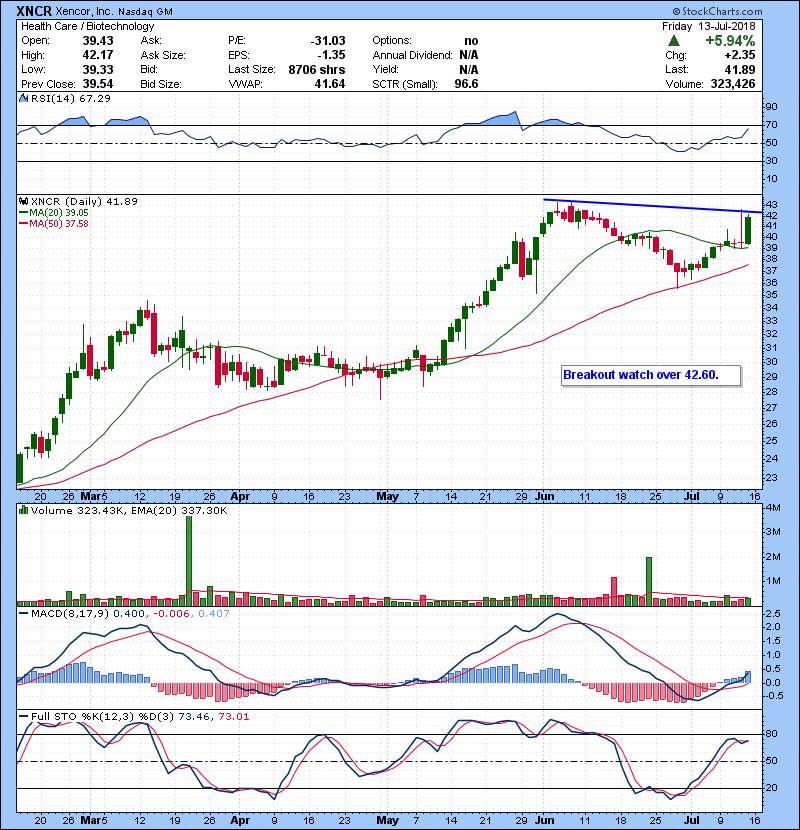Click the 'Bid Size:' label
The height and width of the screenshot is (830, 800).
pos(161,84)
